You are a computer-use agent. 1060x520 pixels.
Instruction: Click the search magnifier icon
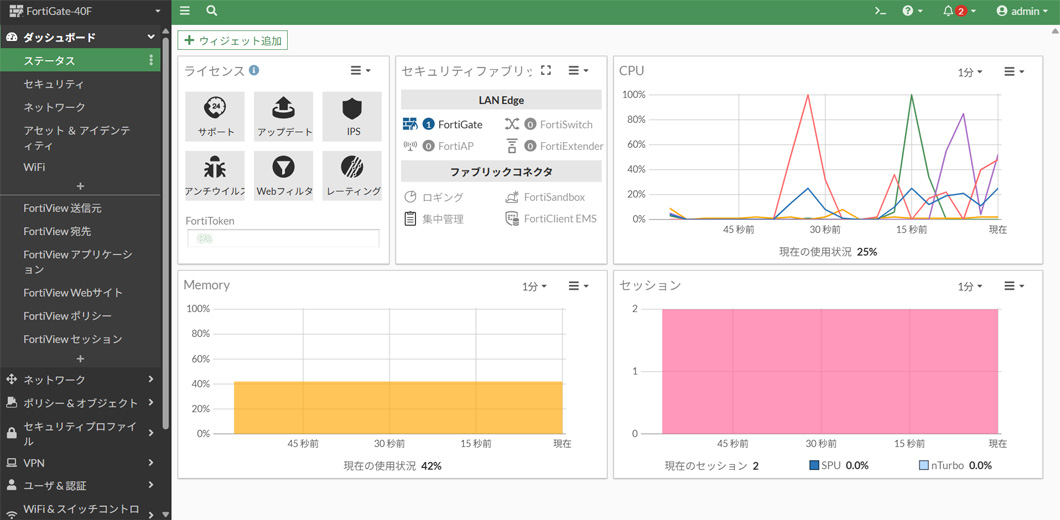pyautogui.click(x=212, y=11)
